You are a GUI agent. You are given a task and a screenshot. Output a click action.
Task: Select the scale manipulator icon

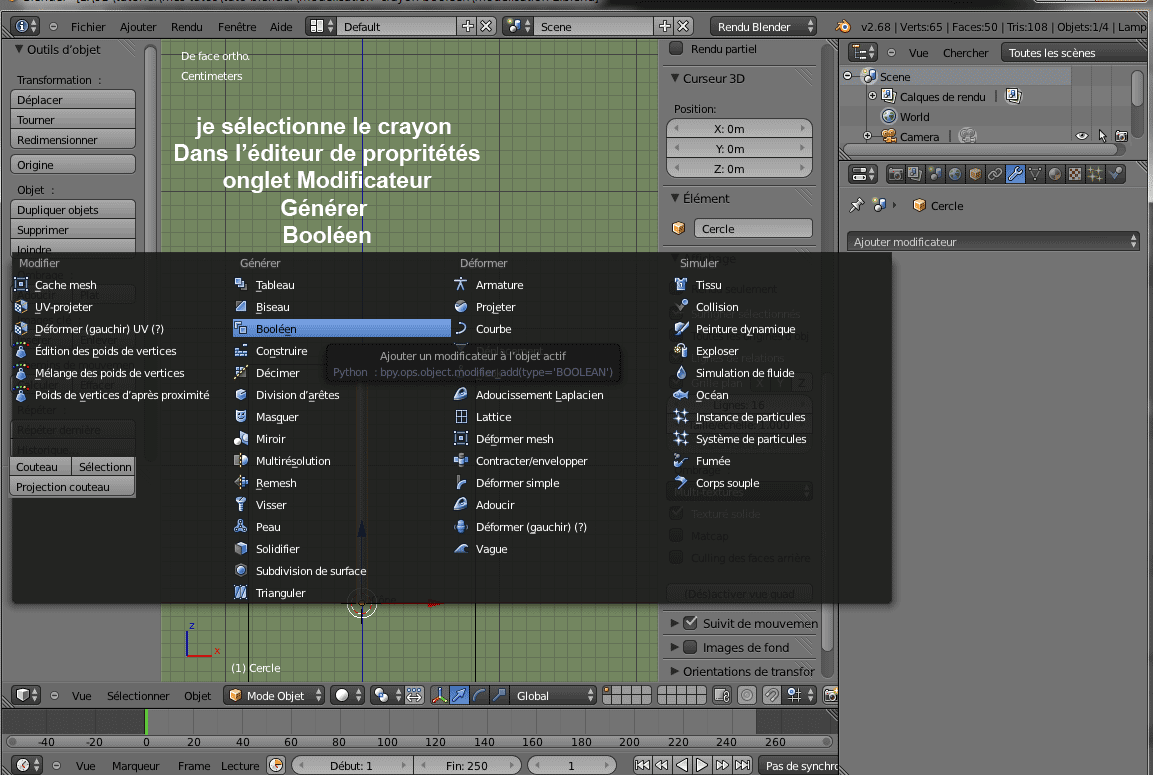[x=499, y=696]
